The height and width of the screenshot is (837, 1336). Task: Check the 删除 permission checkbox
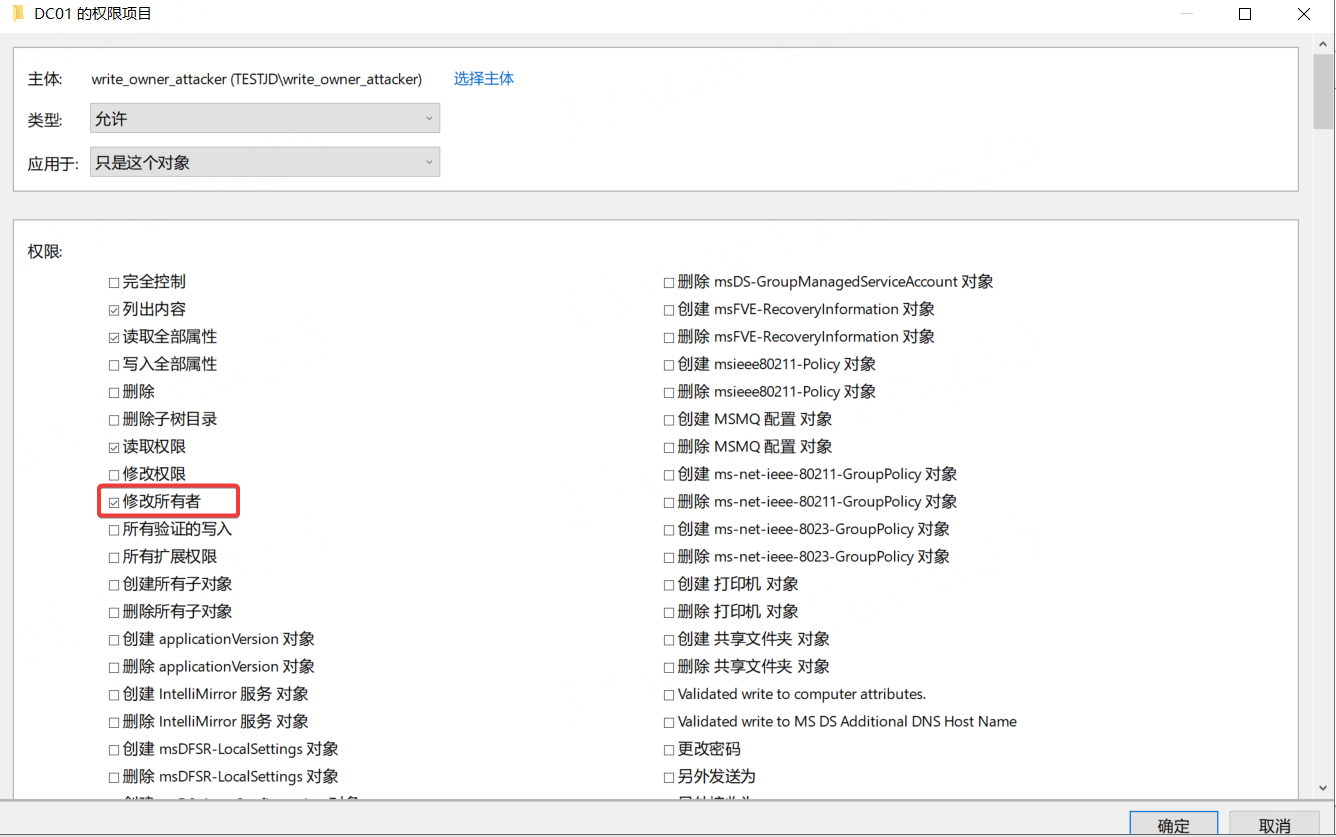114,393
